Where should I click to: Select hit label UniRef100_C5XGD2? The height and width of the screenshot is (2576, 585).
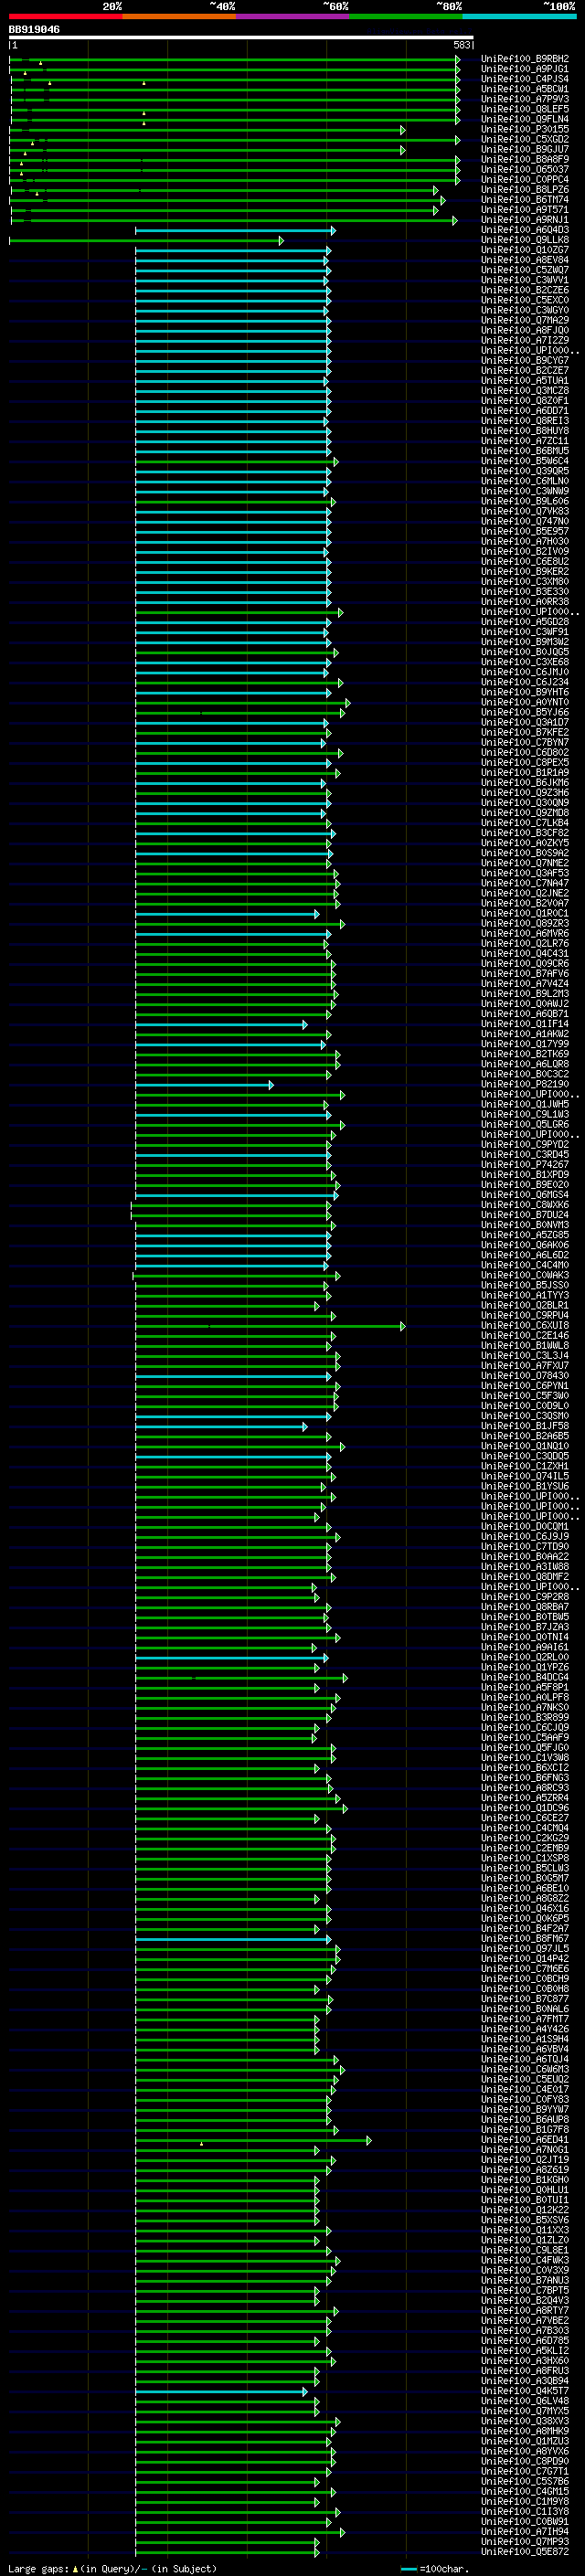(525, 139)
